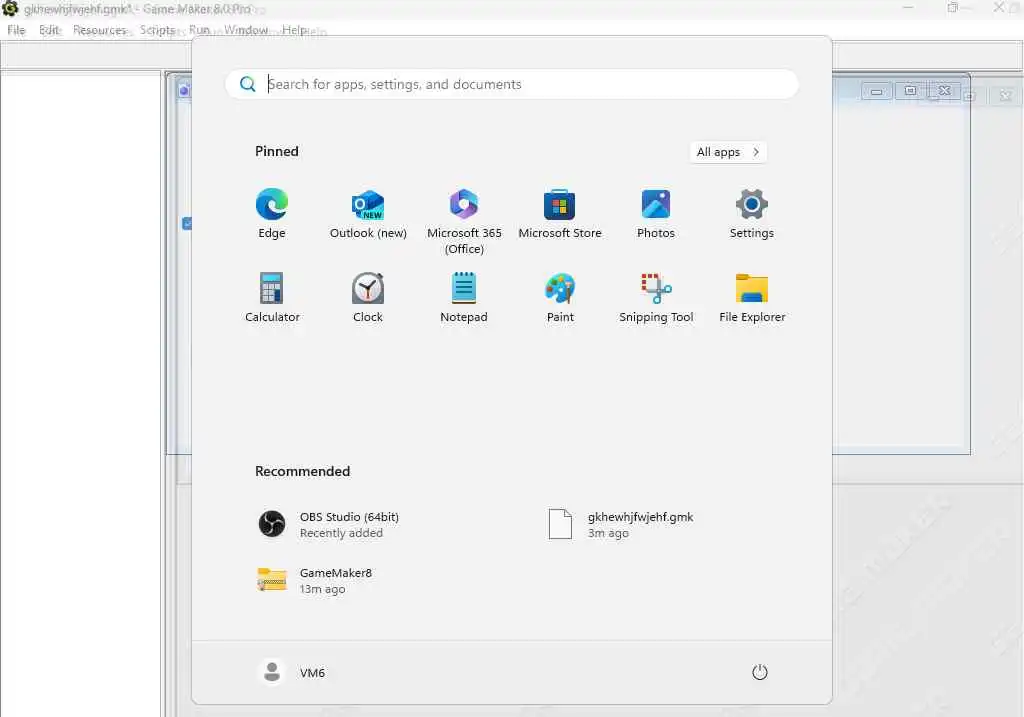Open the File menu in Game Maker

point(16,30)
